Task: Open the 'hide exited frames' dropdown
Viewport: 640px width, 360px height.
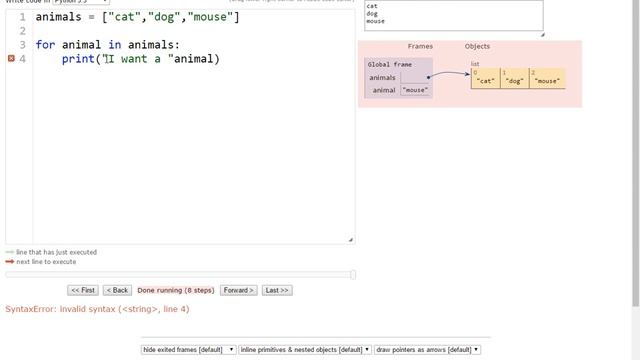Action: [188, 350]
